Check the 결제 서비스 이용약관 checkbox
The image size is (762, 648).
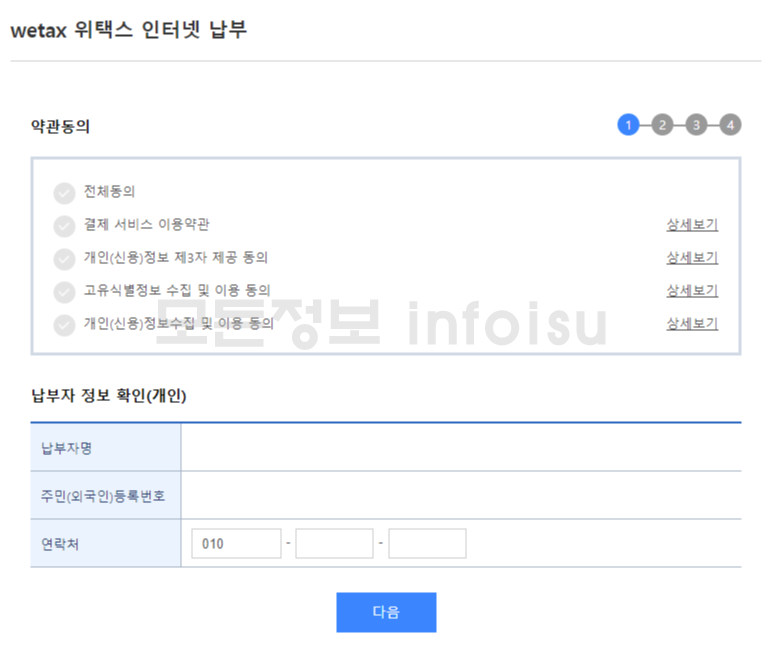64,226
